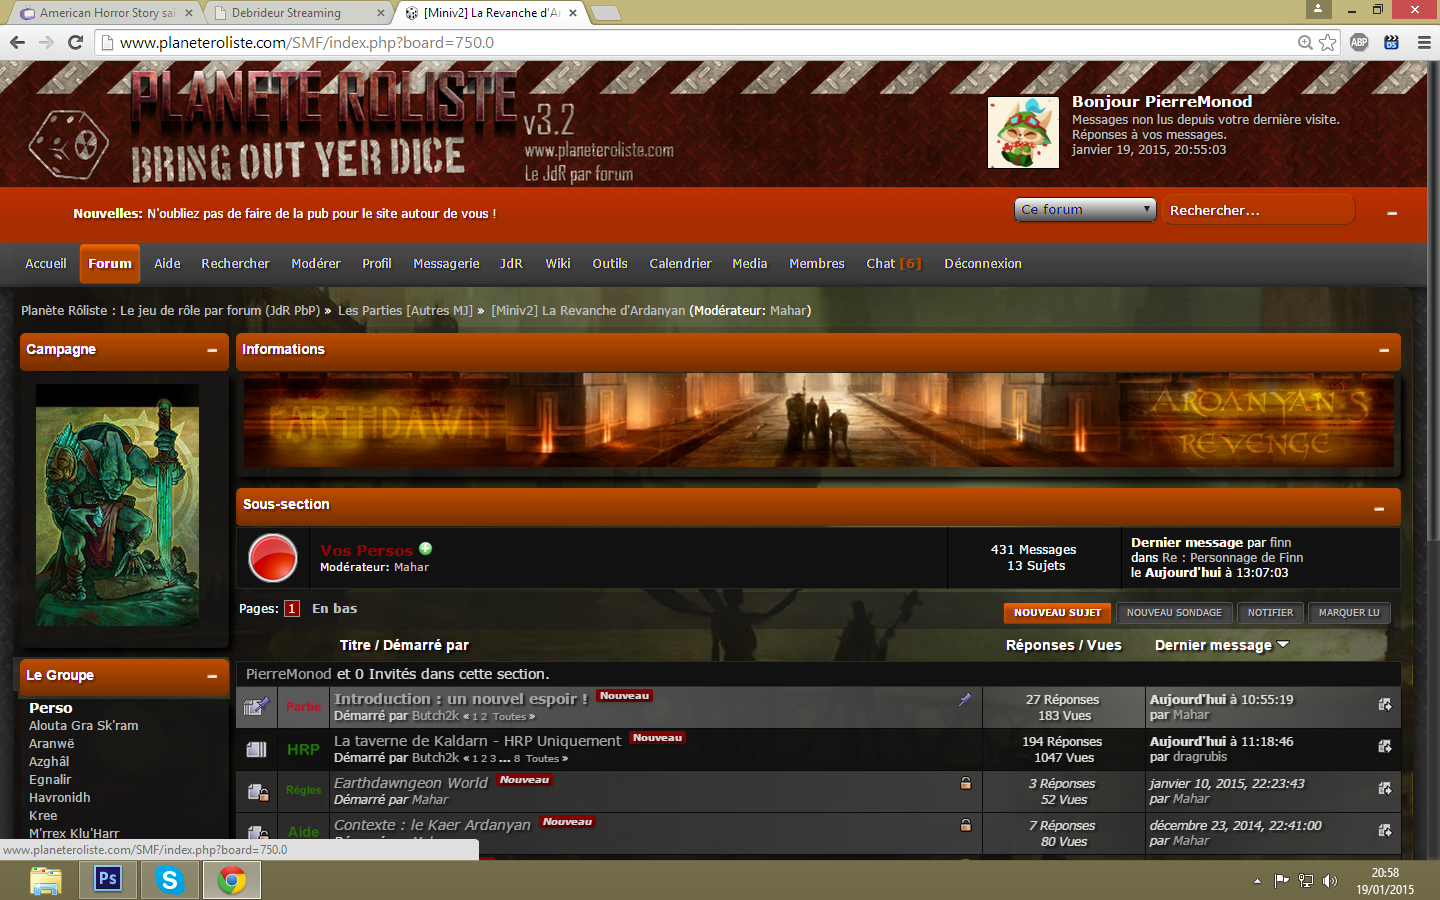Open the La taverne de Kaldarn topic
Image resolution: width=1440 pixels, height=900 pixels.
[477, 741]
